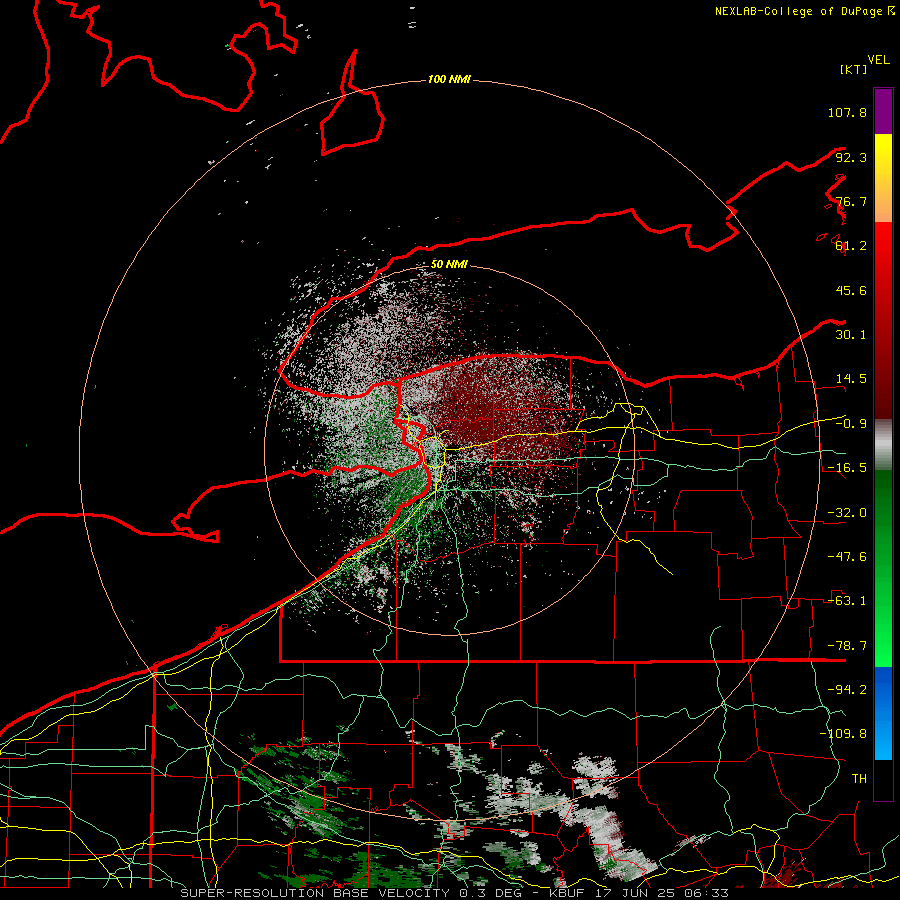Click the 76.7 legend value
The image size is (900, 900).
[x=851, y=201]
